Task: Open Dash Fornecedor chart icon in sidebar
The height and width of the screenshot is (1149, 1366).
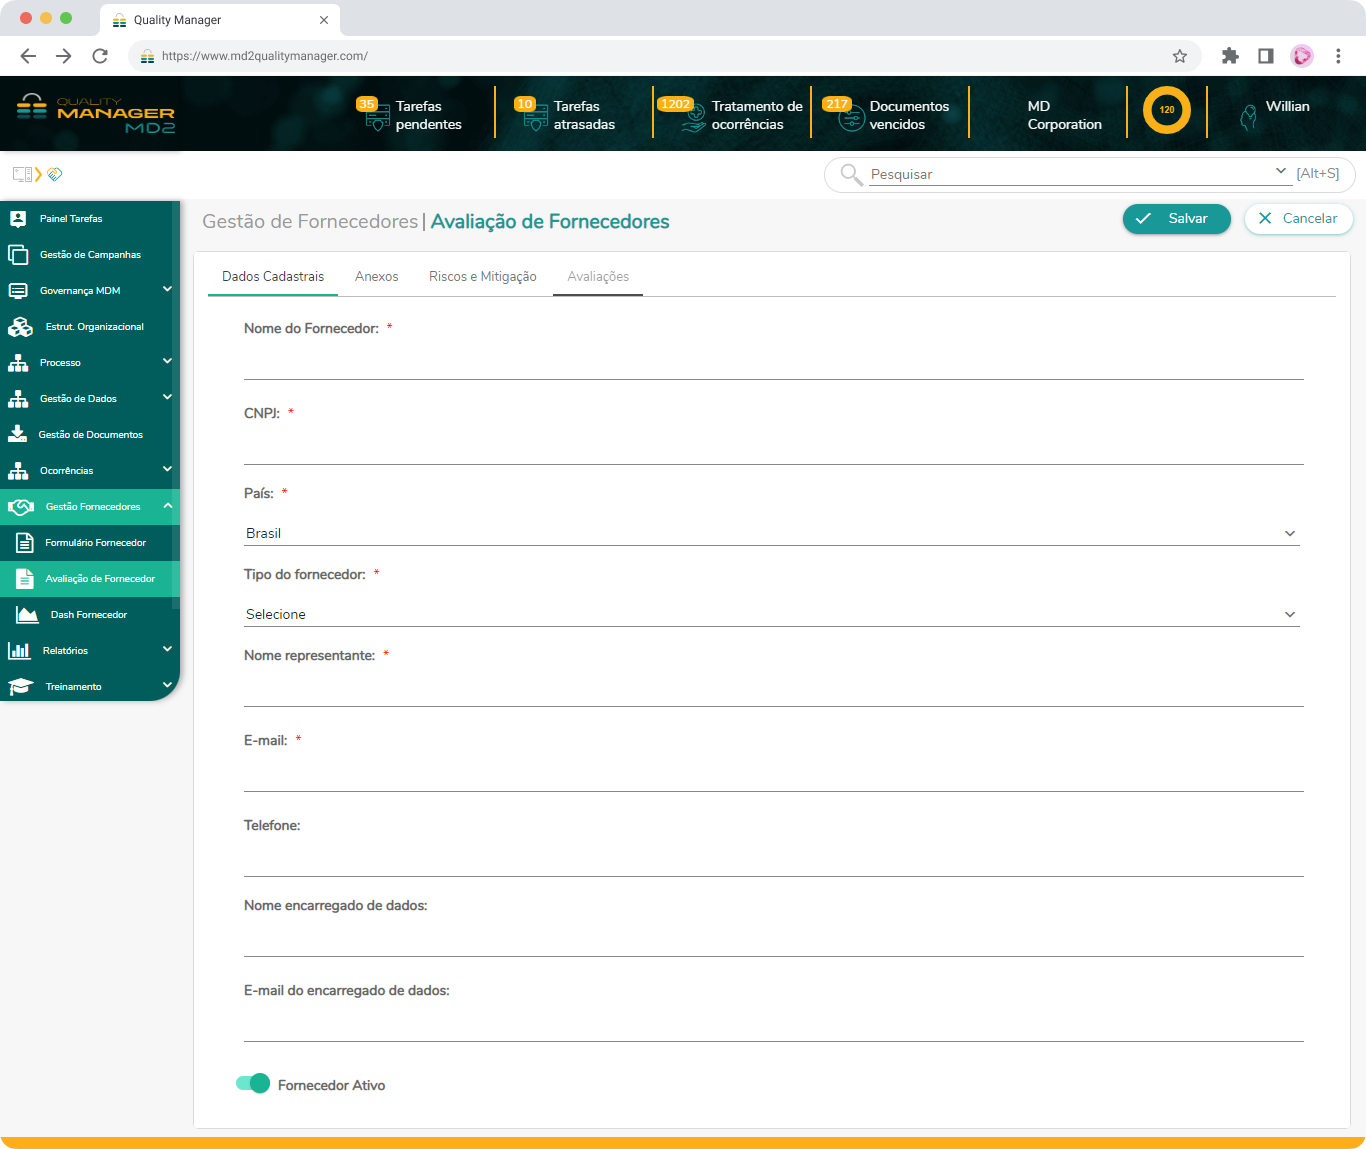Action: 26,615
